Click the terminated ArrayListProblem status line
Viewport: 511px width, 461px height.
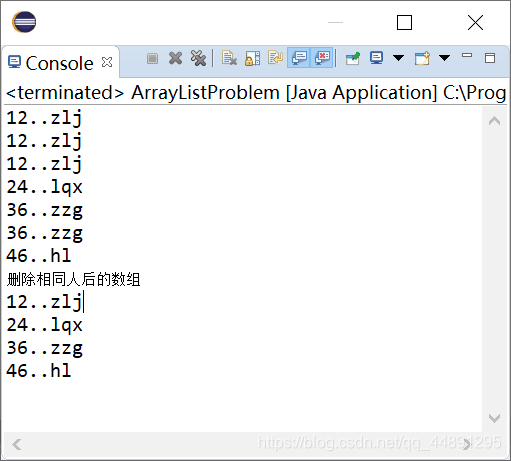click(256, 92)
